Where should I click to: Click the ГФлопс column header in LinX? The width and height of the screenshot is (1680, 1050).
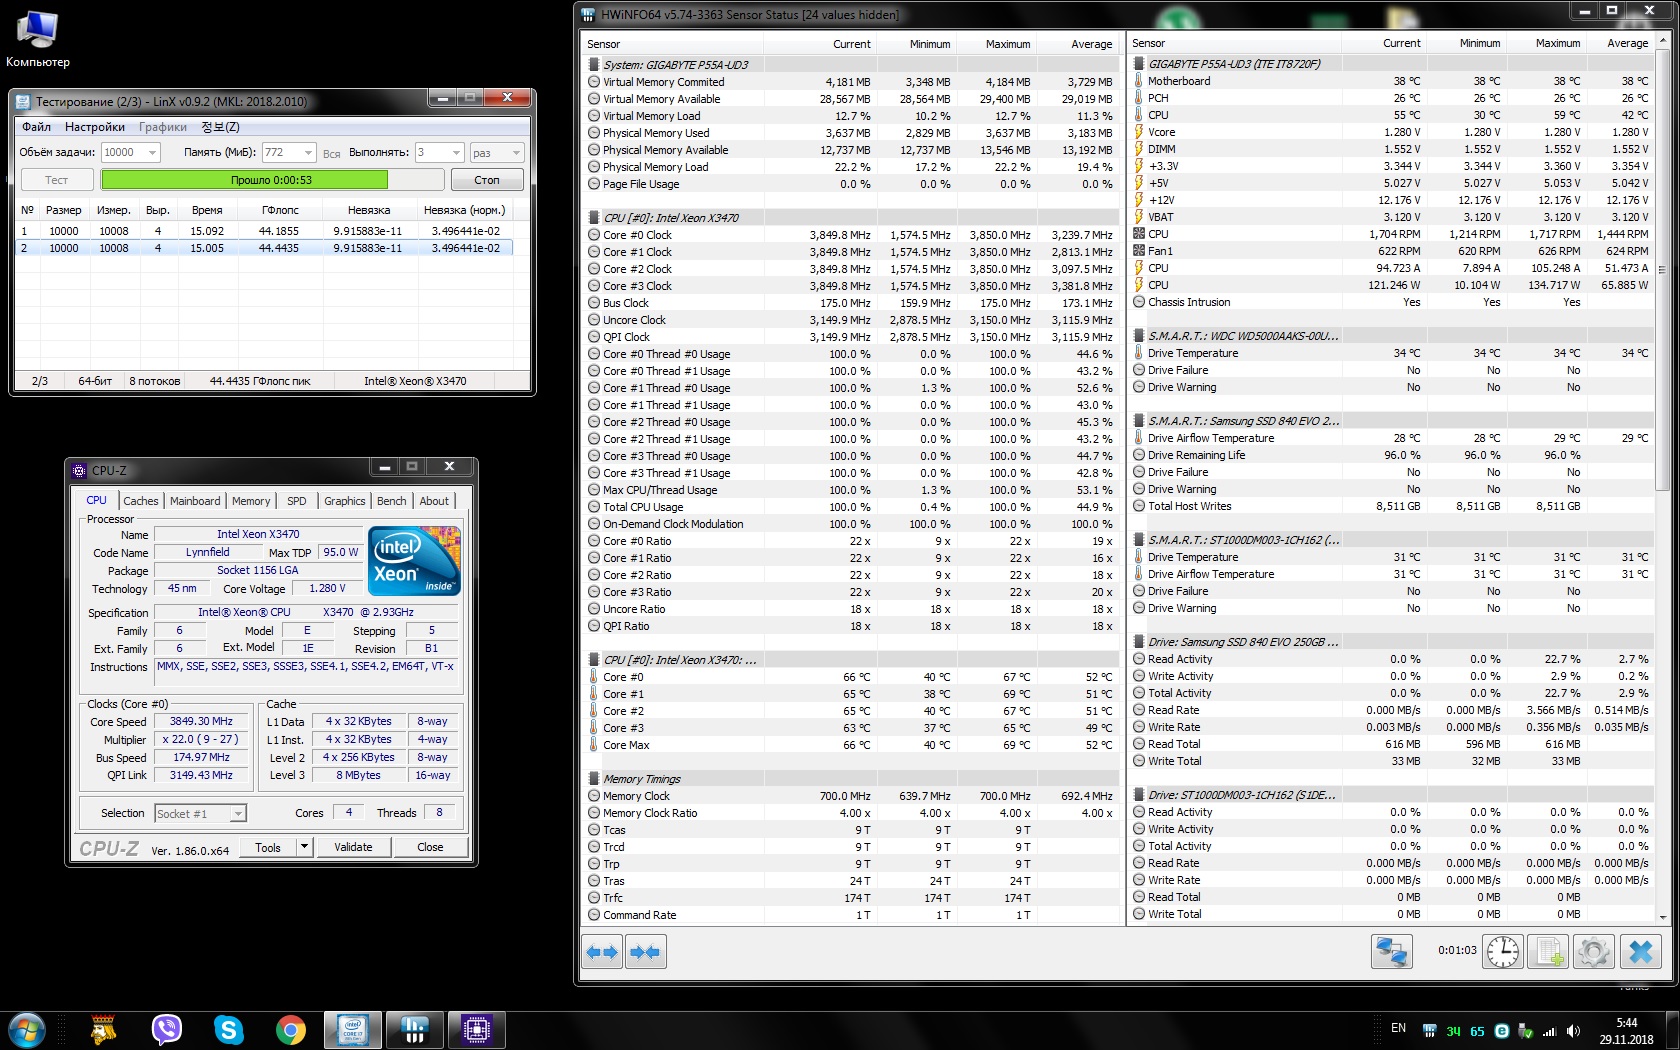pos(281,210)
